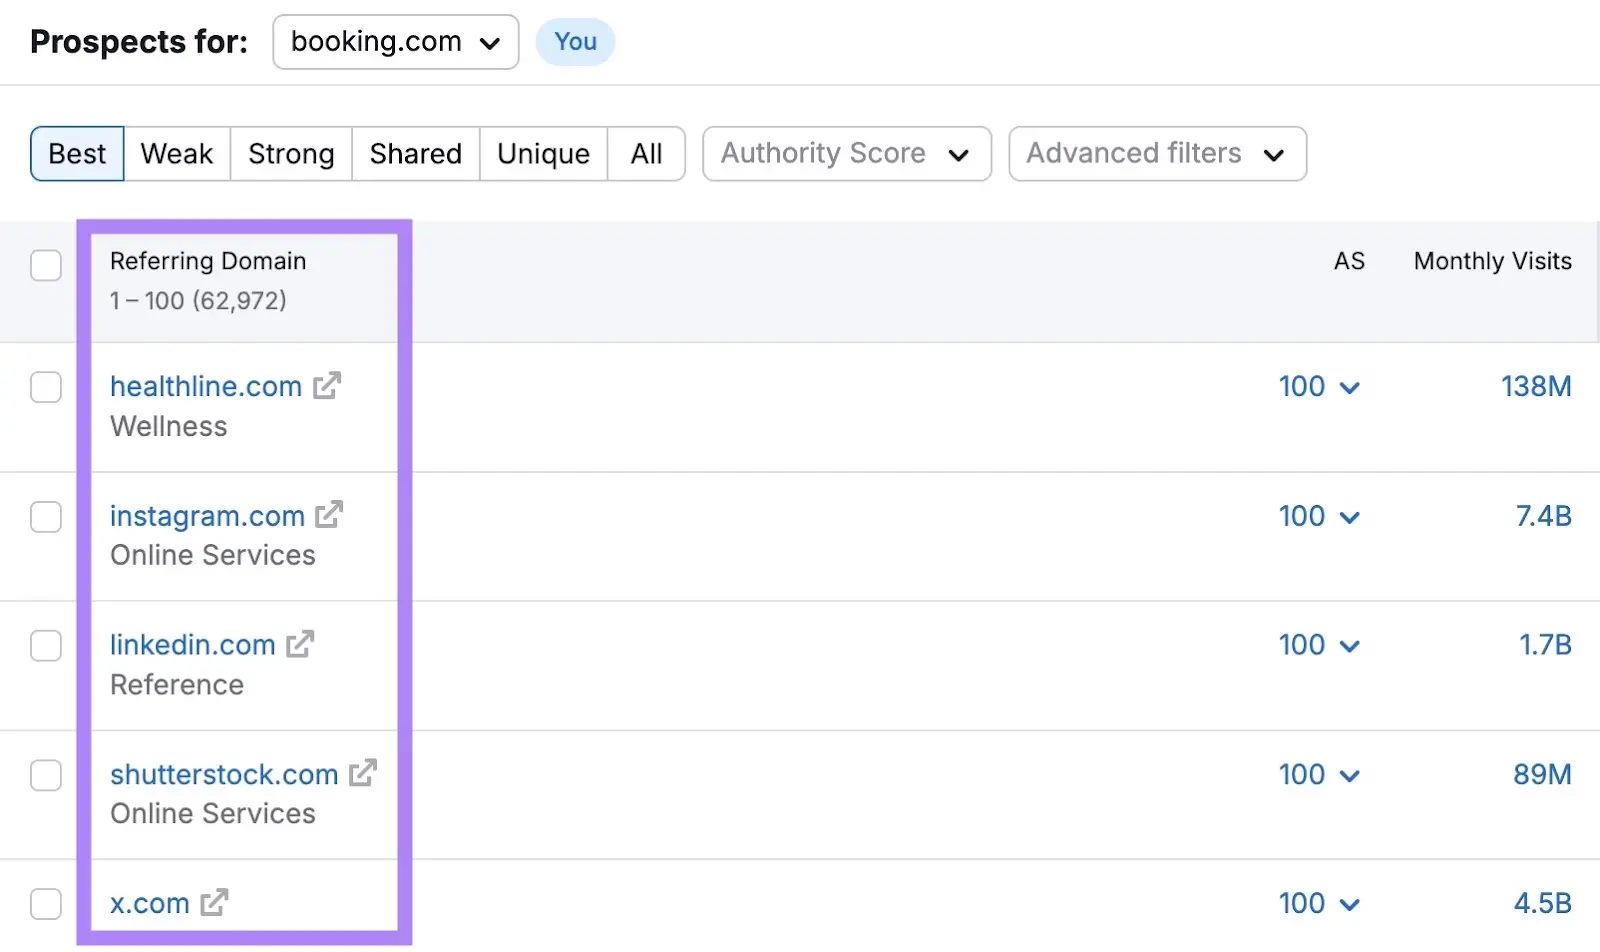Open x.com via its external link icon
1600x952 pixels.
[211, 902]
